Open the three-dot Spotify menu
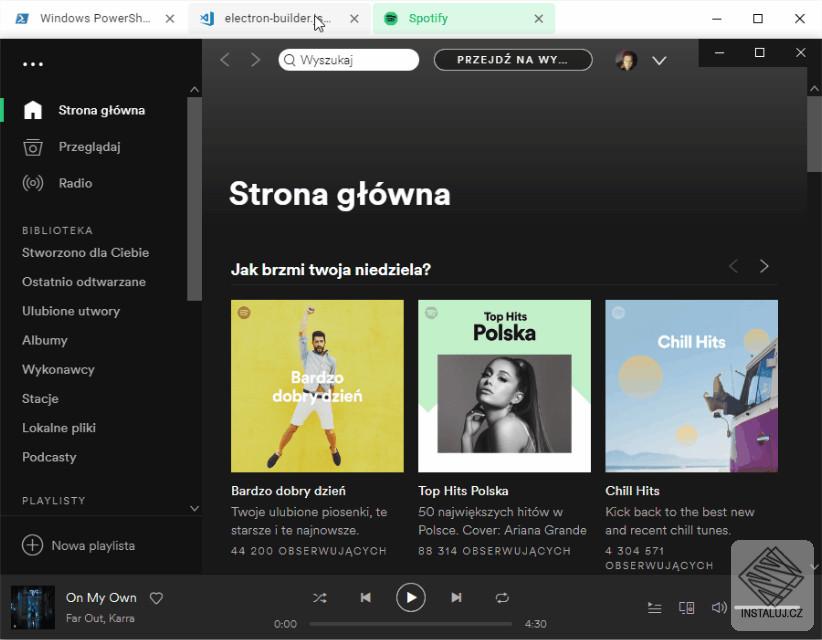 (33, 64)
